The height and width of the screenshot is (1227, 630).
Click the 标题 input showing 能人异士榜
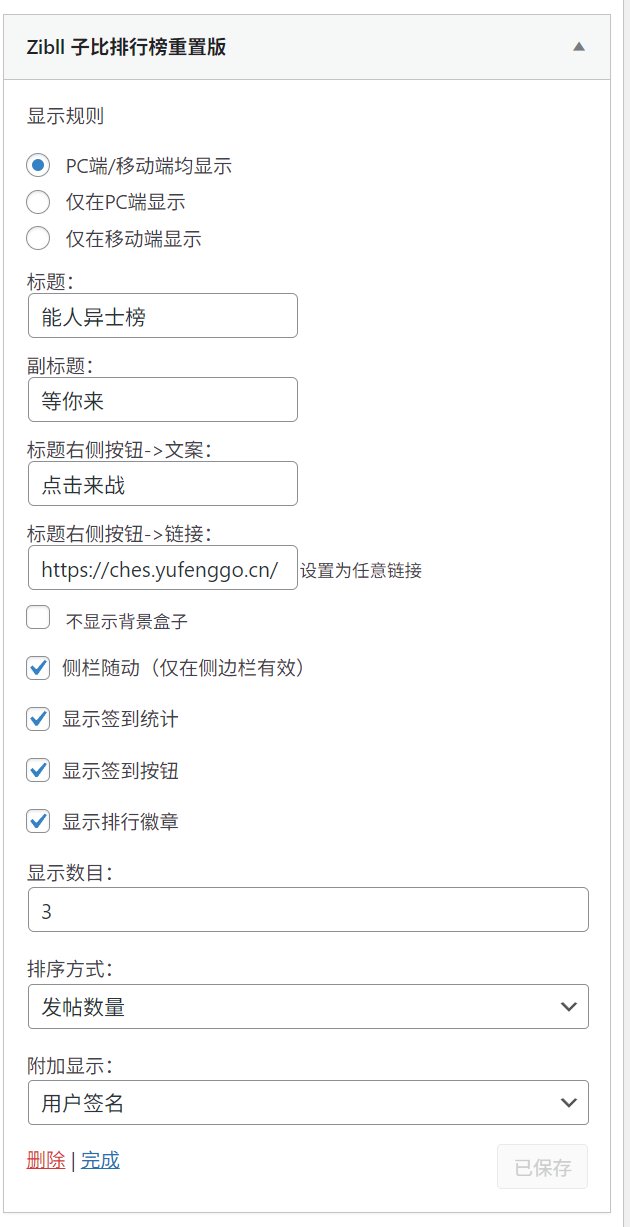(162, 315)
